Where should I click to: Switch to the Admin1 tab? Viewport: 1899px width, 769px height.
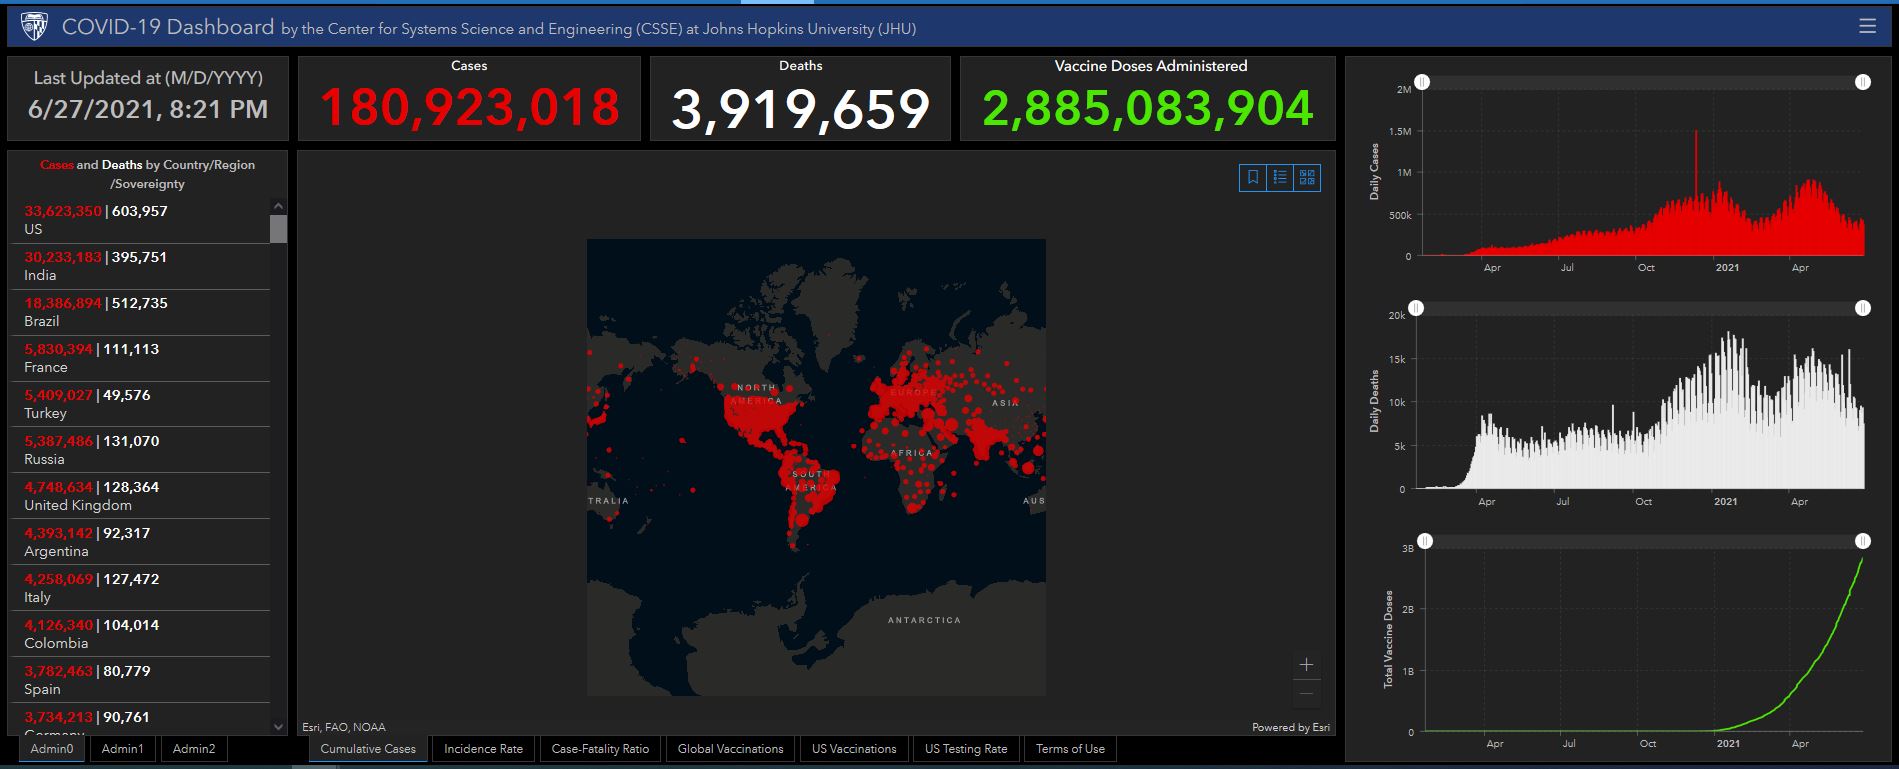pyautogui.click(x=122, y=749)
